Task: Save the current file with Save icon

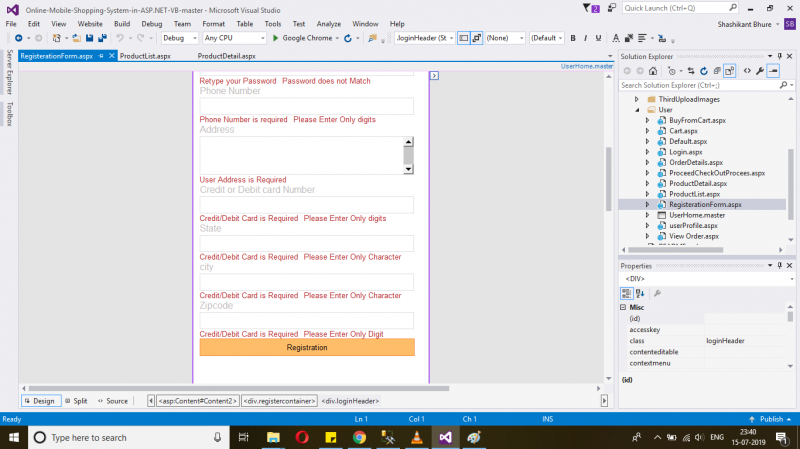Action: point(89,38)
